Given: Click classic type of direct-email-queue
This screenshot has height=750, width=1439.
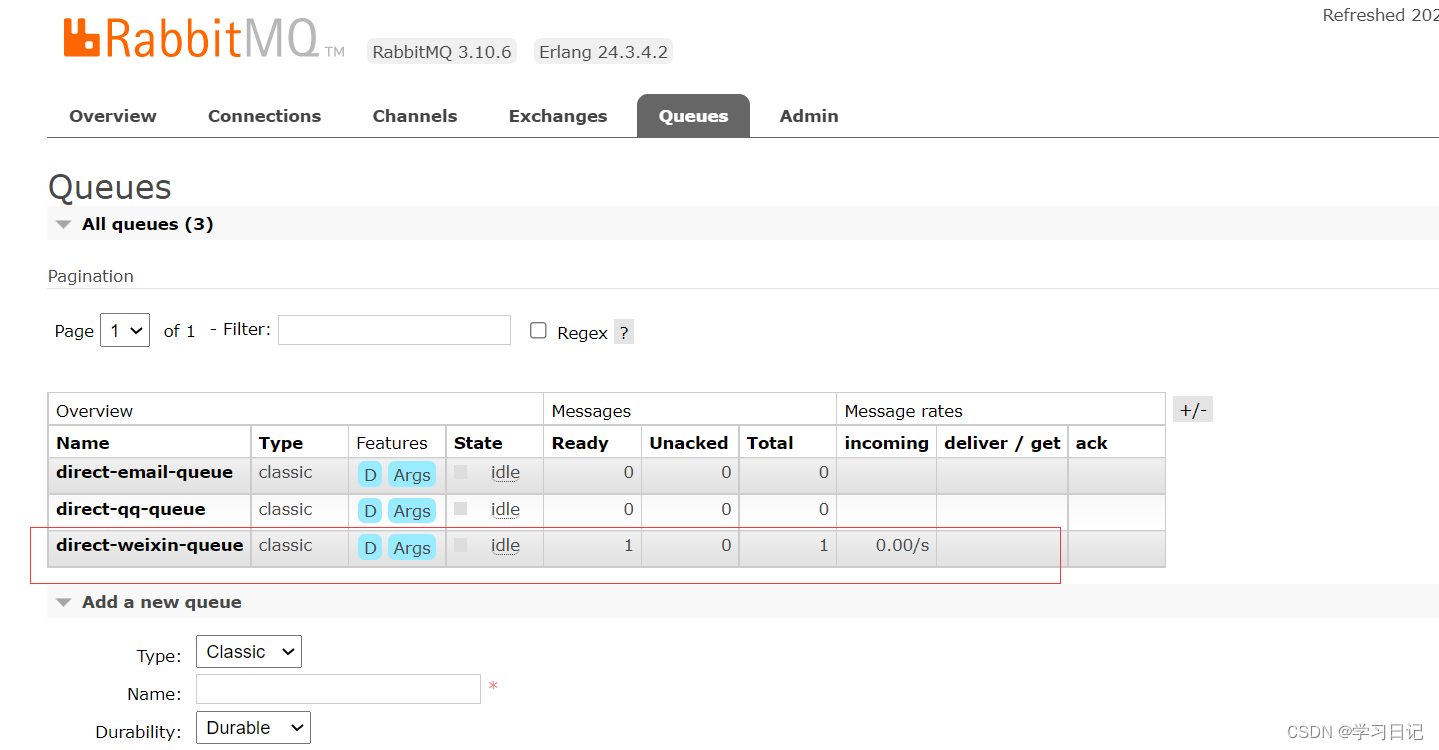Looking at the screenshot, I should tap(285, 472).
